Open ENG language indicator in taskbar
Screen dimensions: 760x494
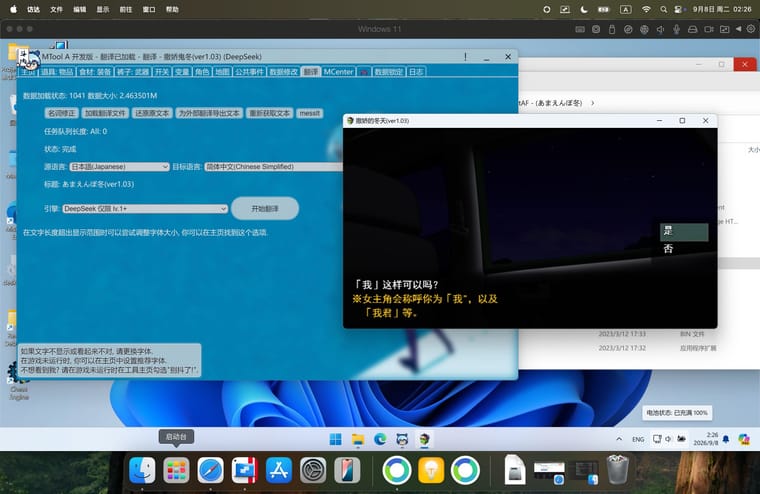638,439
